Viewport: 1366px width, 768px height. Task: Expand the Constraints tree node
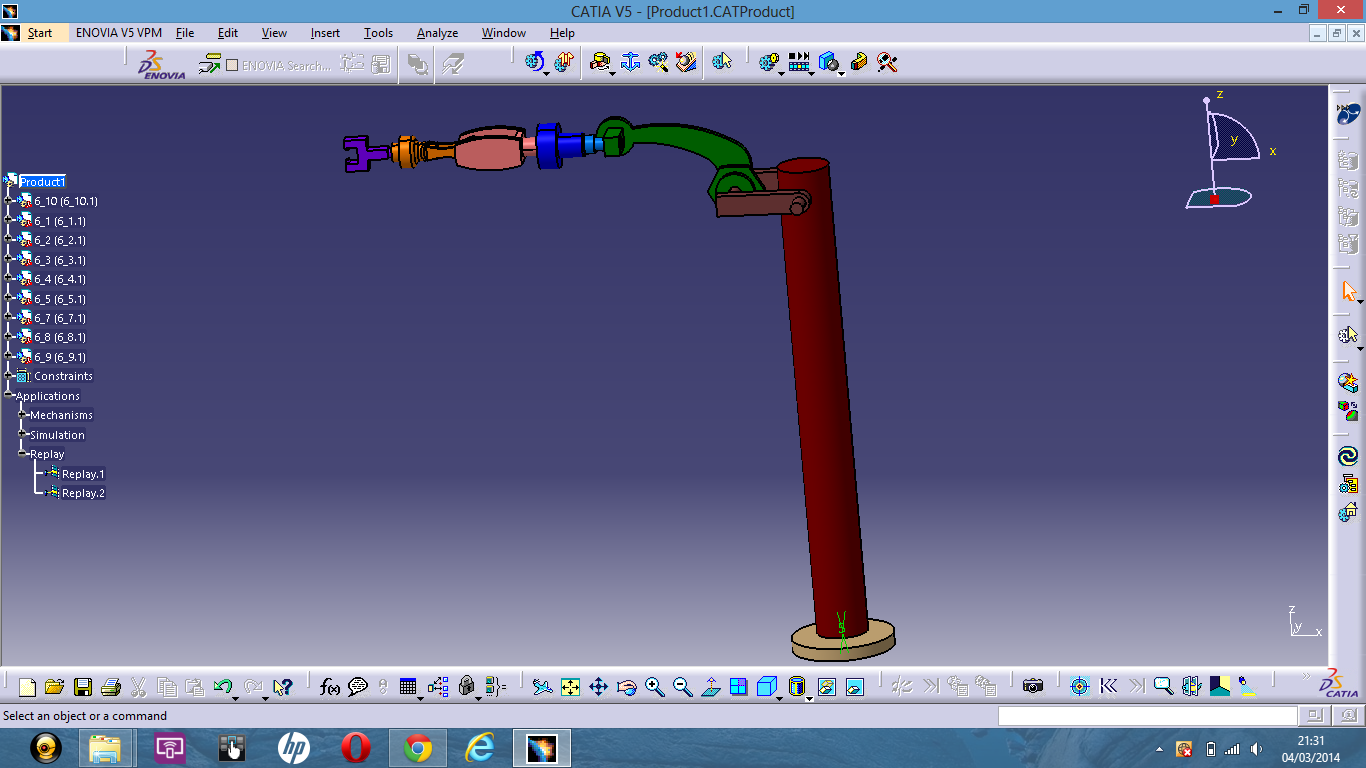click(x=10, y=376)
